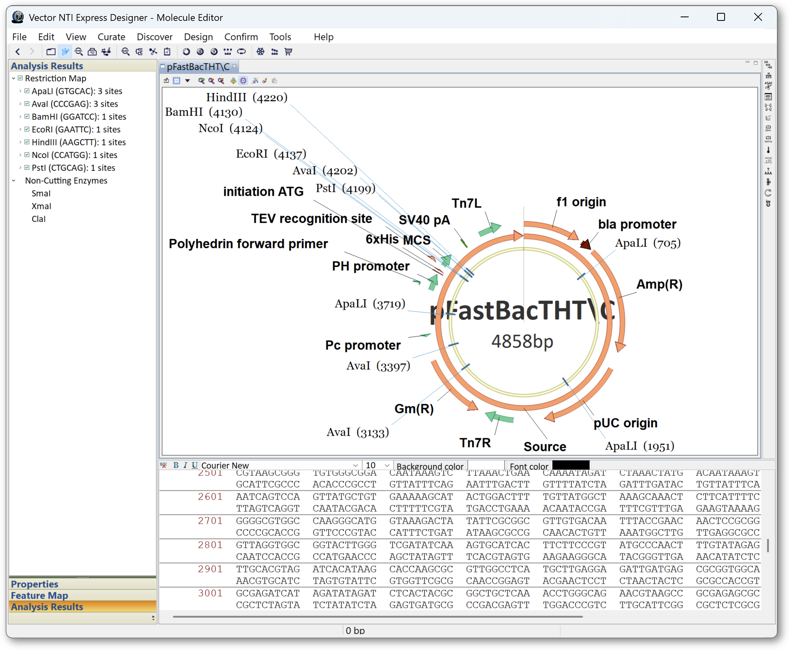This screenshot has height=650, width=789.
Task: Collapse the Non-Cutting Enzymes node
Action: pyautogui.click(x=14, y=181)
